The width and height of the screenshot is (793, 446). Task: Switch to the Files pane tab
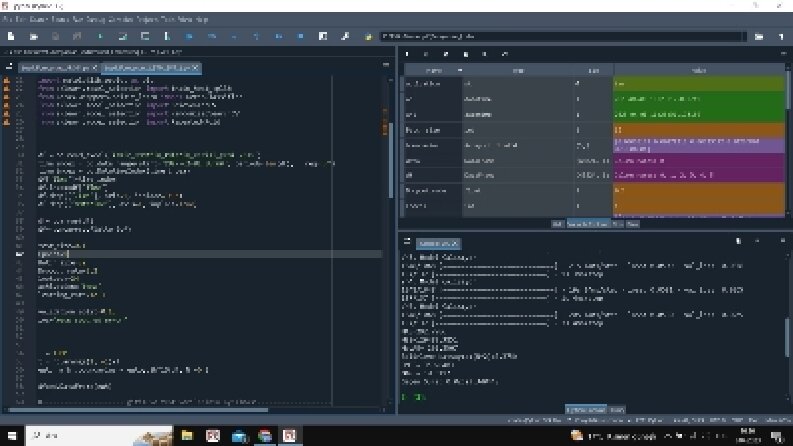pyautogui.click(x=633, y=224)
